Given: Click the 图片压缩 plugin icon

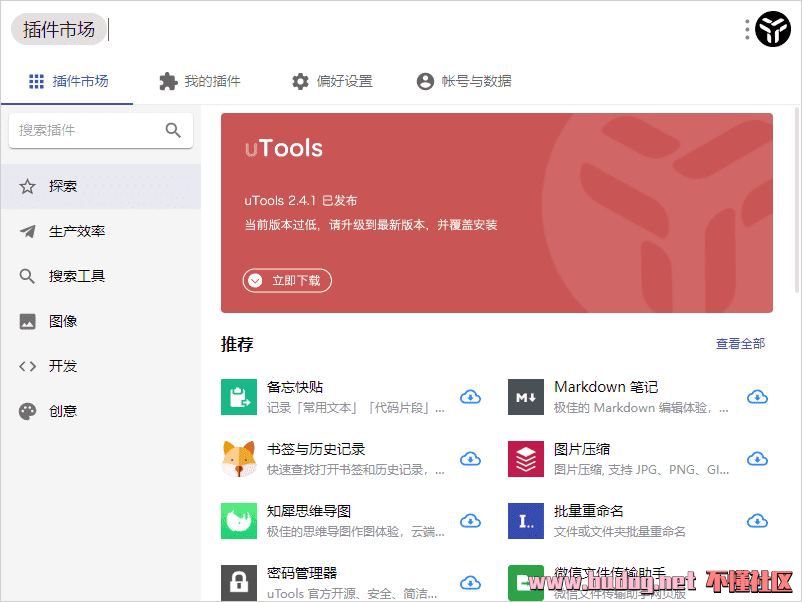Looking at the screenshot, I should point(526,459).
